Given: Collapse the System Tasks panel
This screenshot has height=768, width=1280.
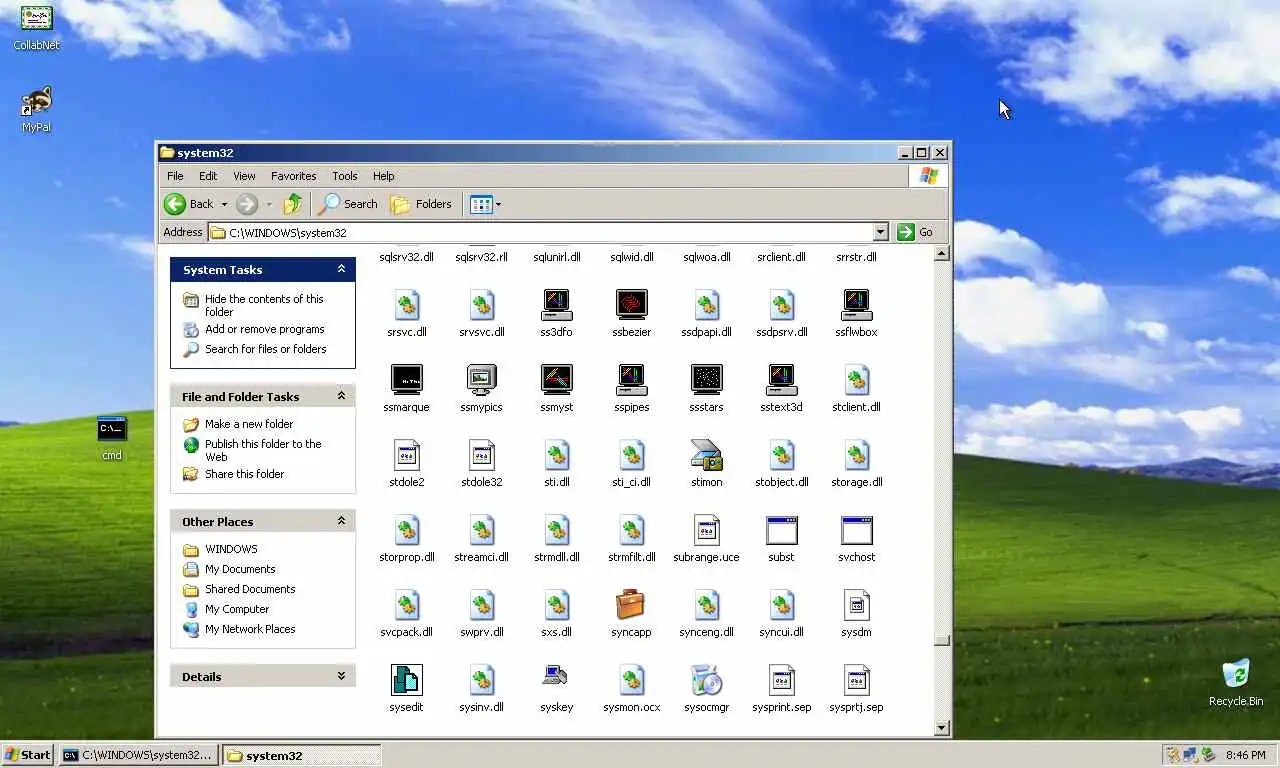Looking at the screenshot, I should 341,269.
